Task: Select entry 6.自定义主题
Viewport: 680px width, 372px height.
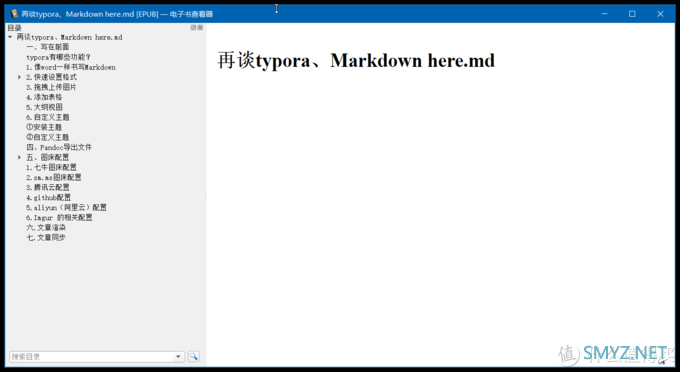Action: tap(47, 117)
